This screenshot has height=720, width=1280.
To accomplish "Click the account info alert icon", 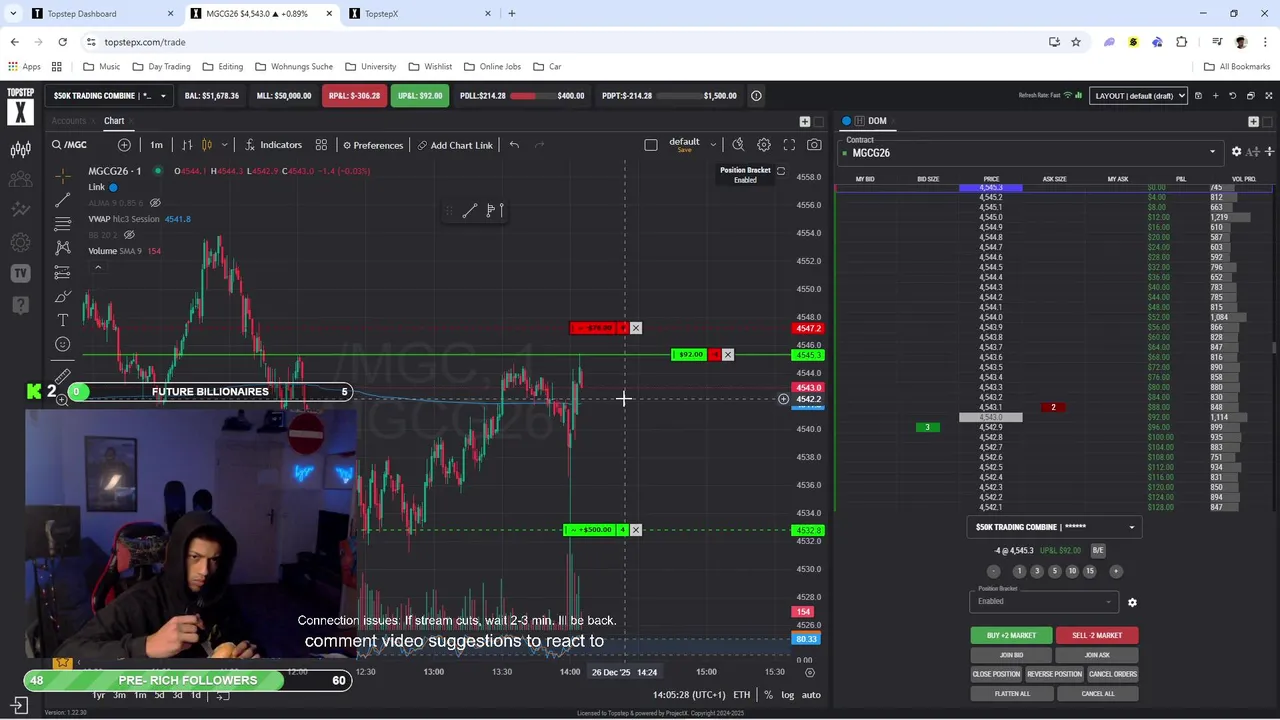I will [756, 96].
